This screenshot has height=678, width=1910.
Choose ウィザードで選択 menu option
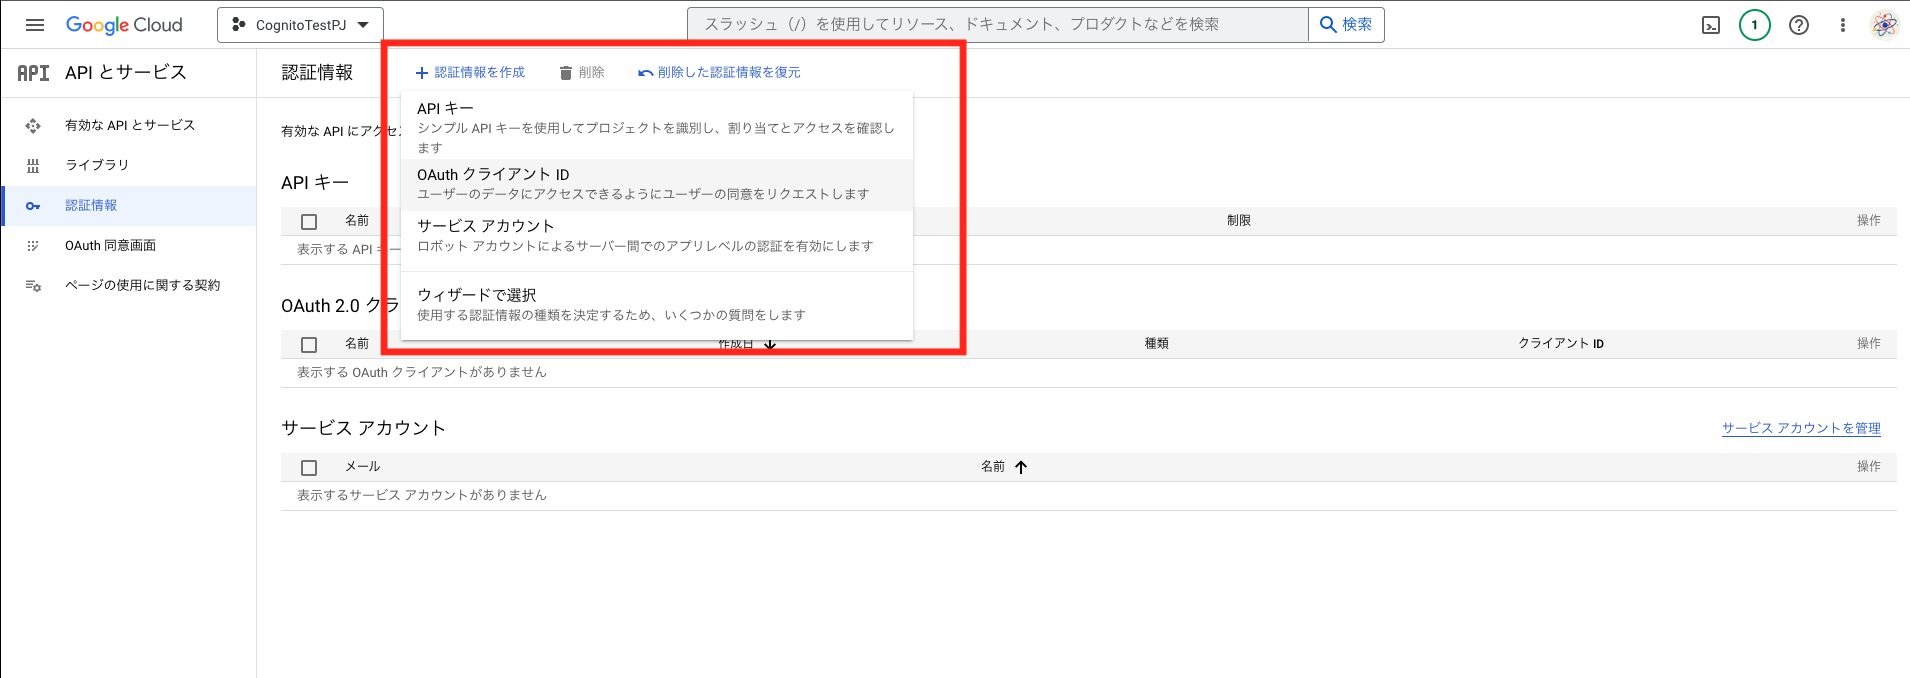click(657, 305)
